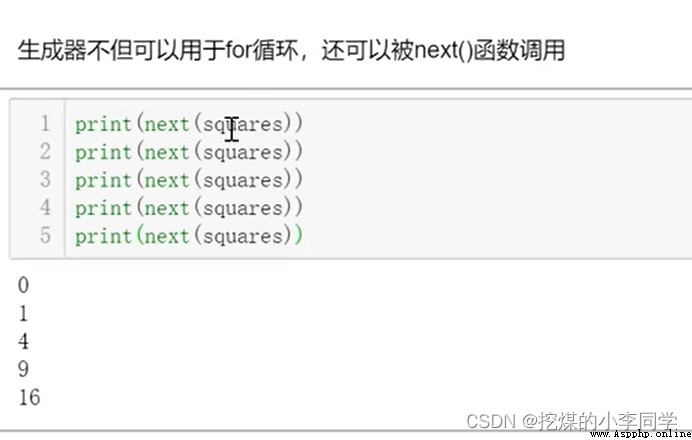This screenshot has height=440, width=692.
Task: Click code line 5 print statement
Action: tap(189, 236)
